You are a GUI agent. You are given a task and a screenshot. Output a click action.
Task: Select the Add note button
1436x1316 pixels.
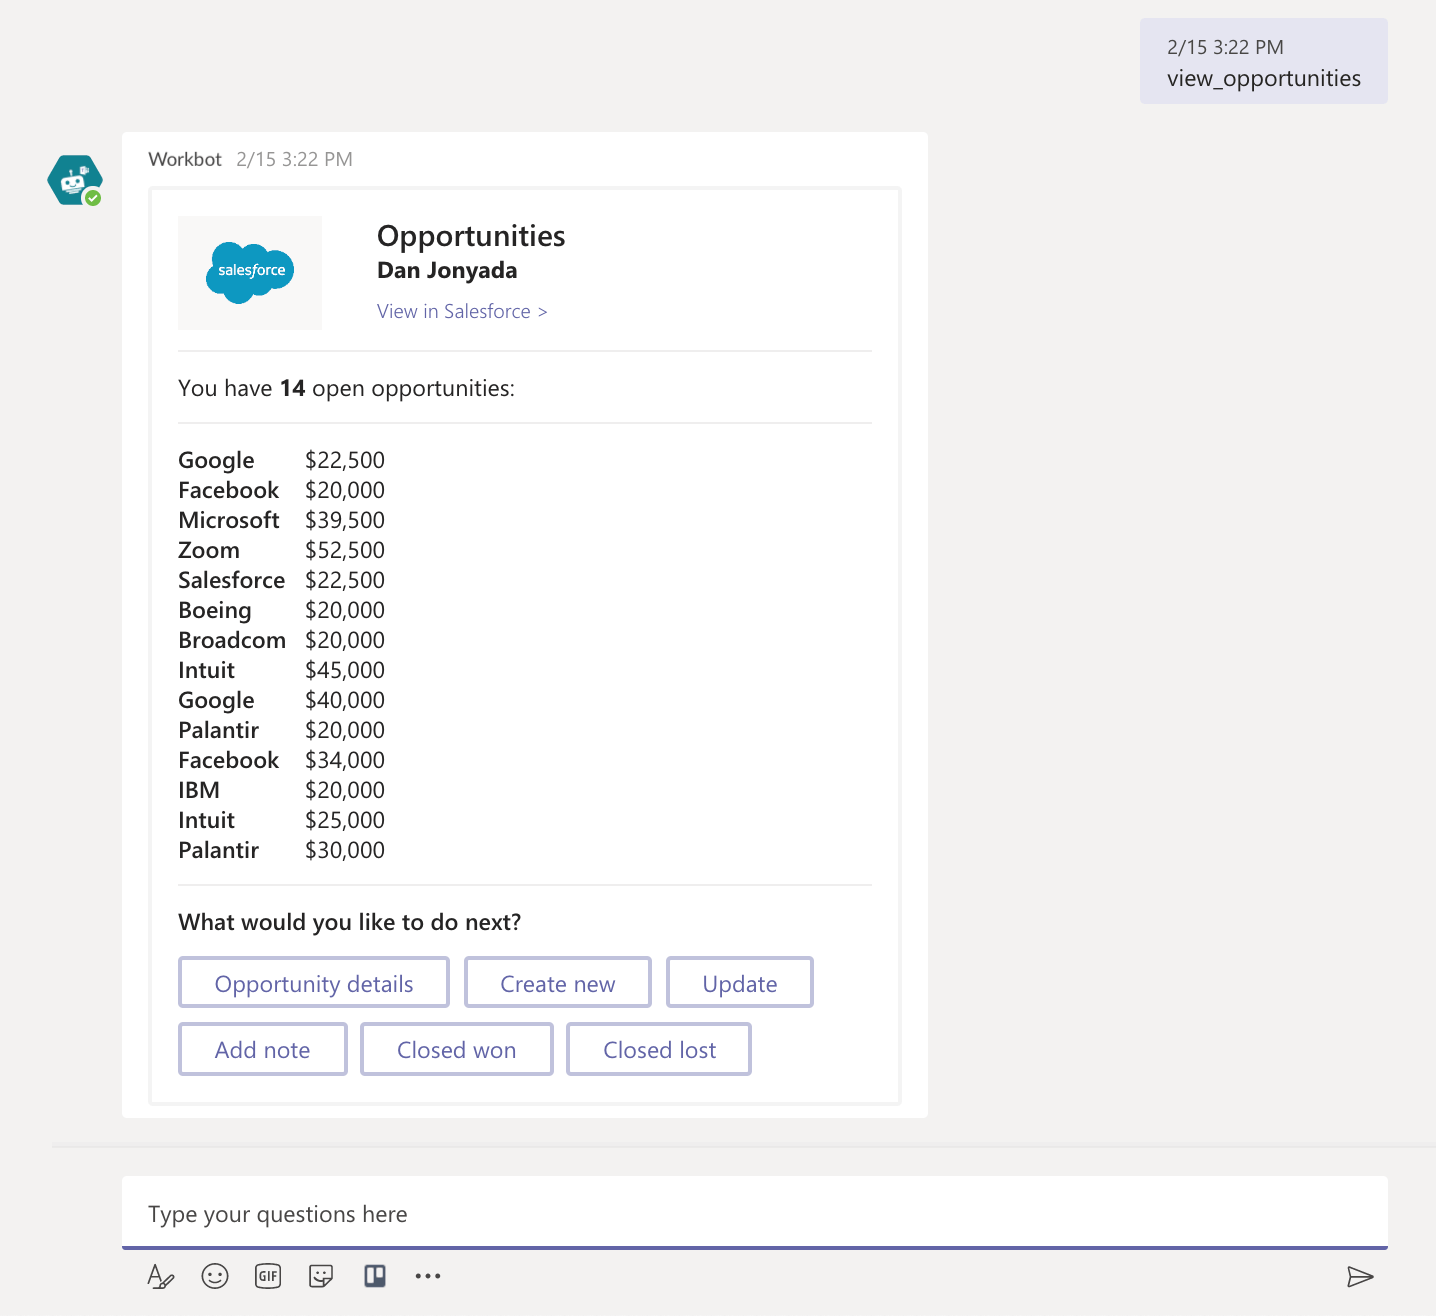coord(263,1050)
